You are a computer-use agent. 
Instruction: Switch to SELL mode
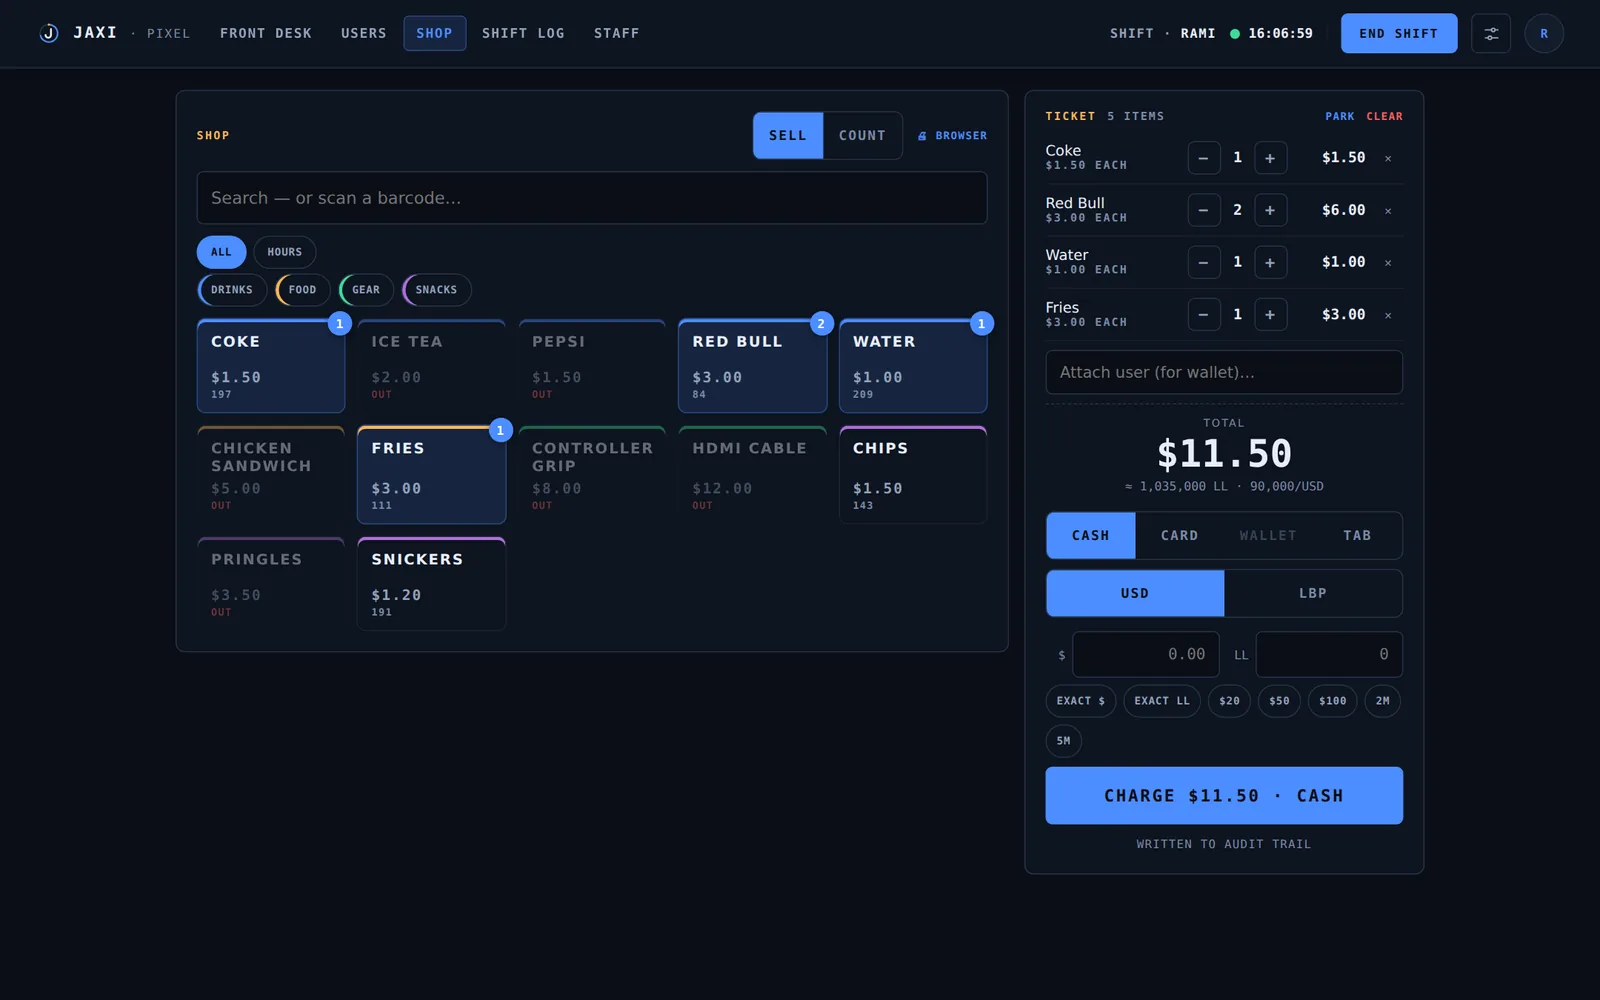click(788, 135)
